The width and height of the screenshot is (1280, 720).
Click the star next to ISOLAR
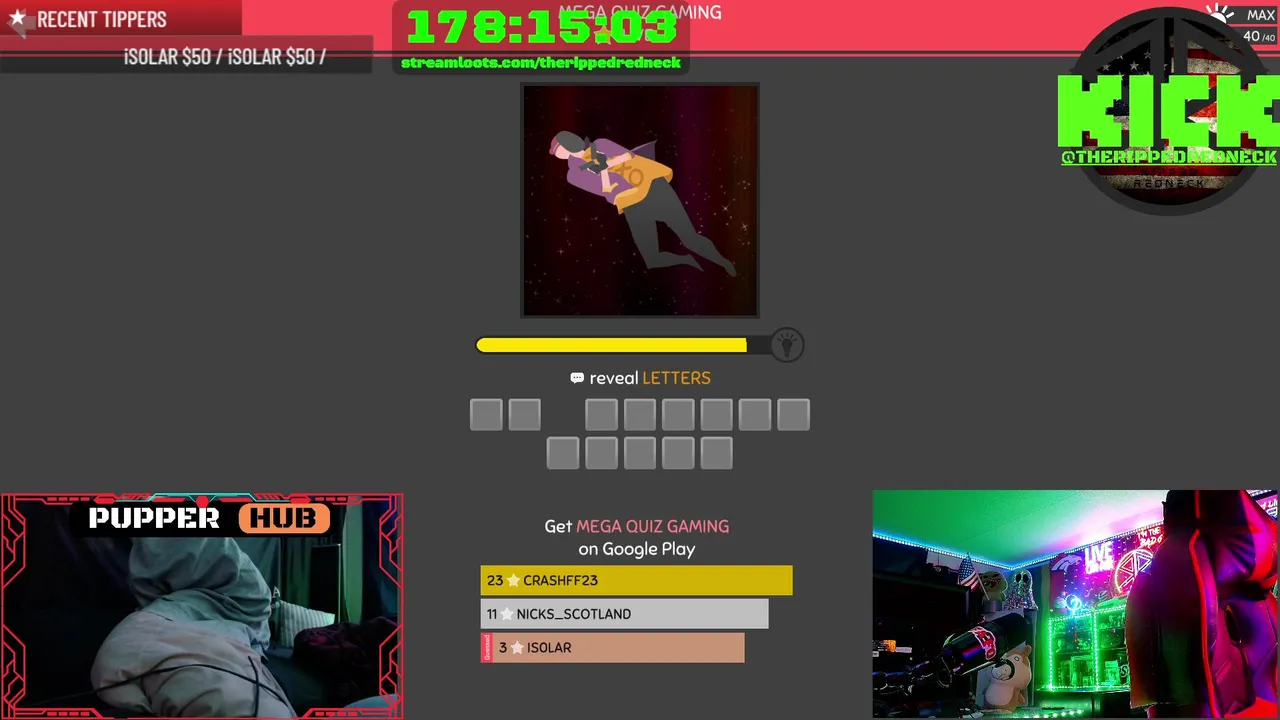coord(516,648)
